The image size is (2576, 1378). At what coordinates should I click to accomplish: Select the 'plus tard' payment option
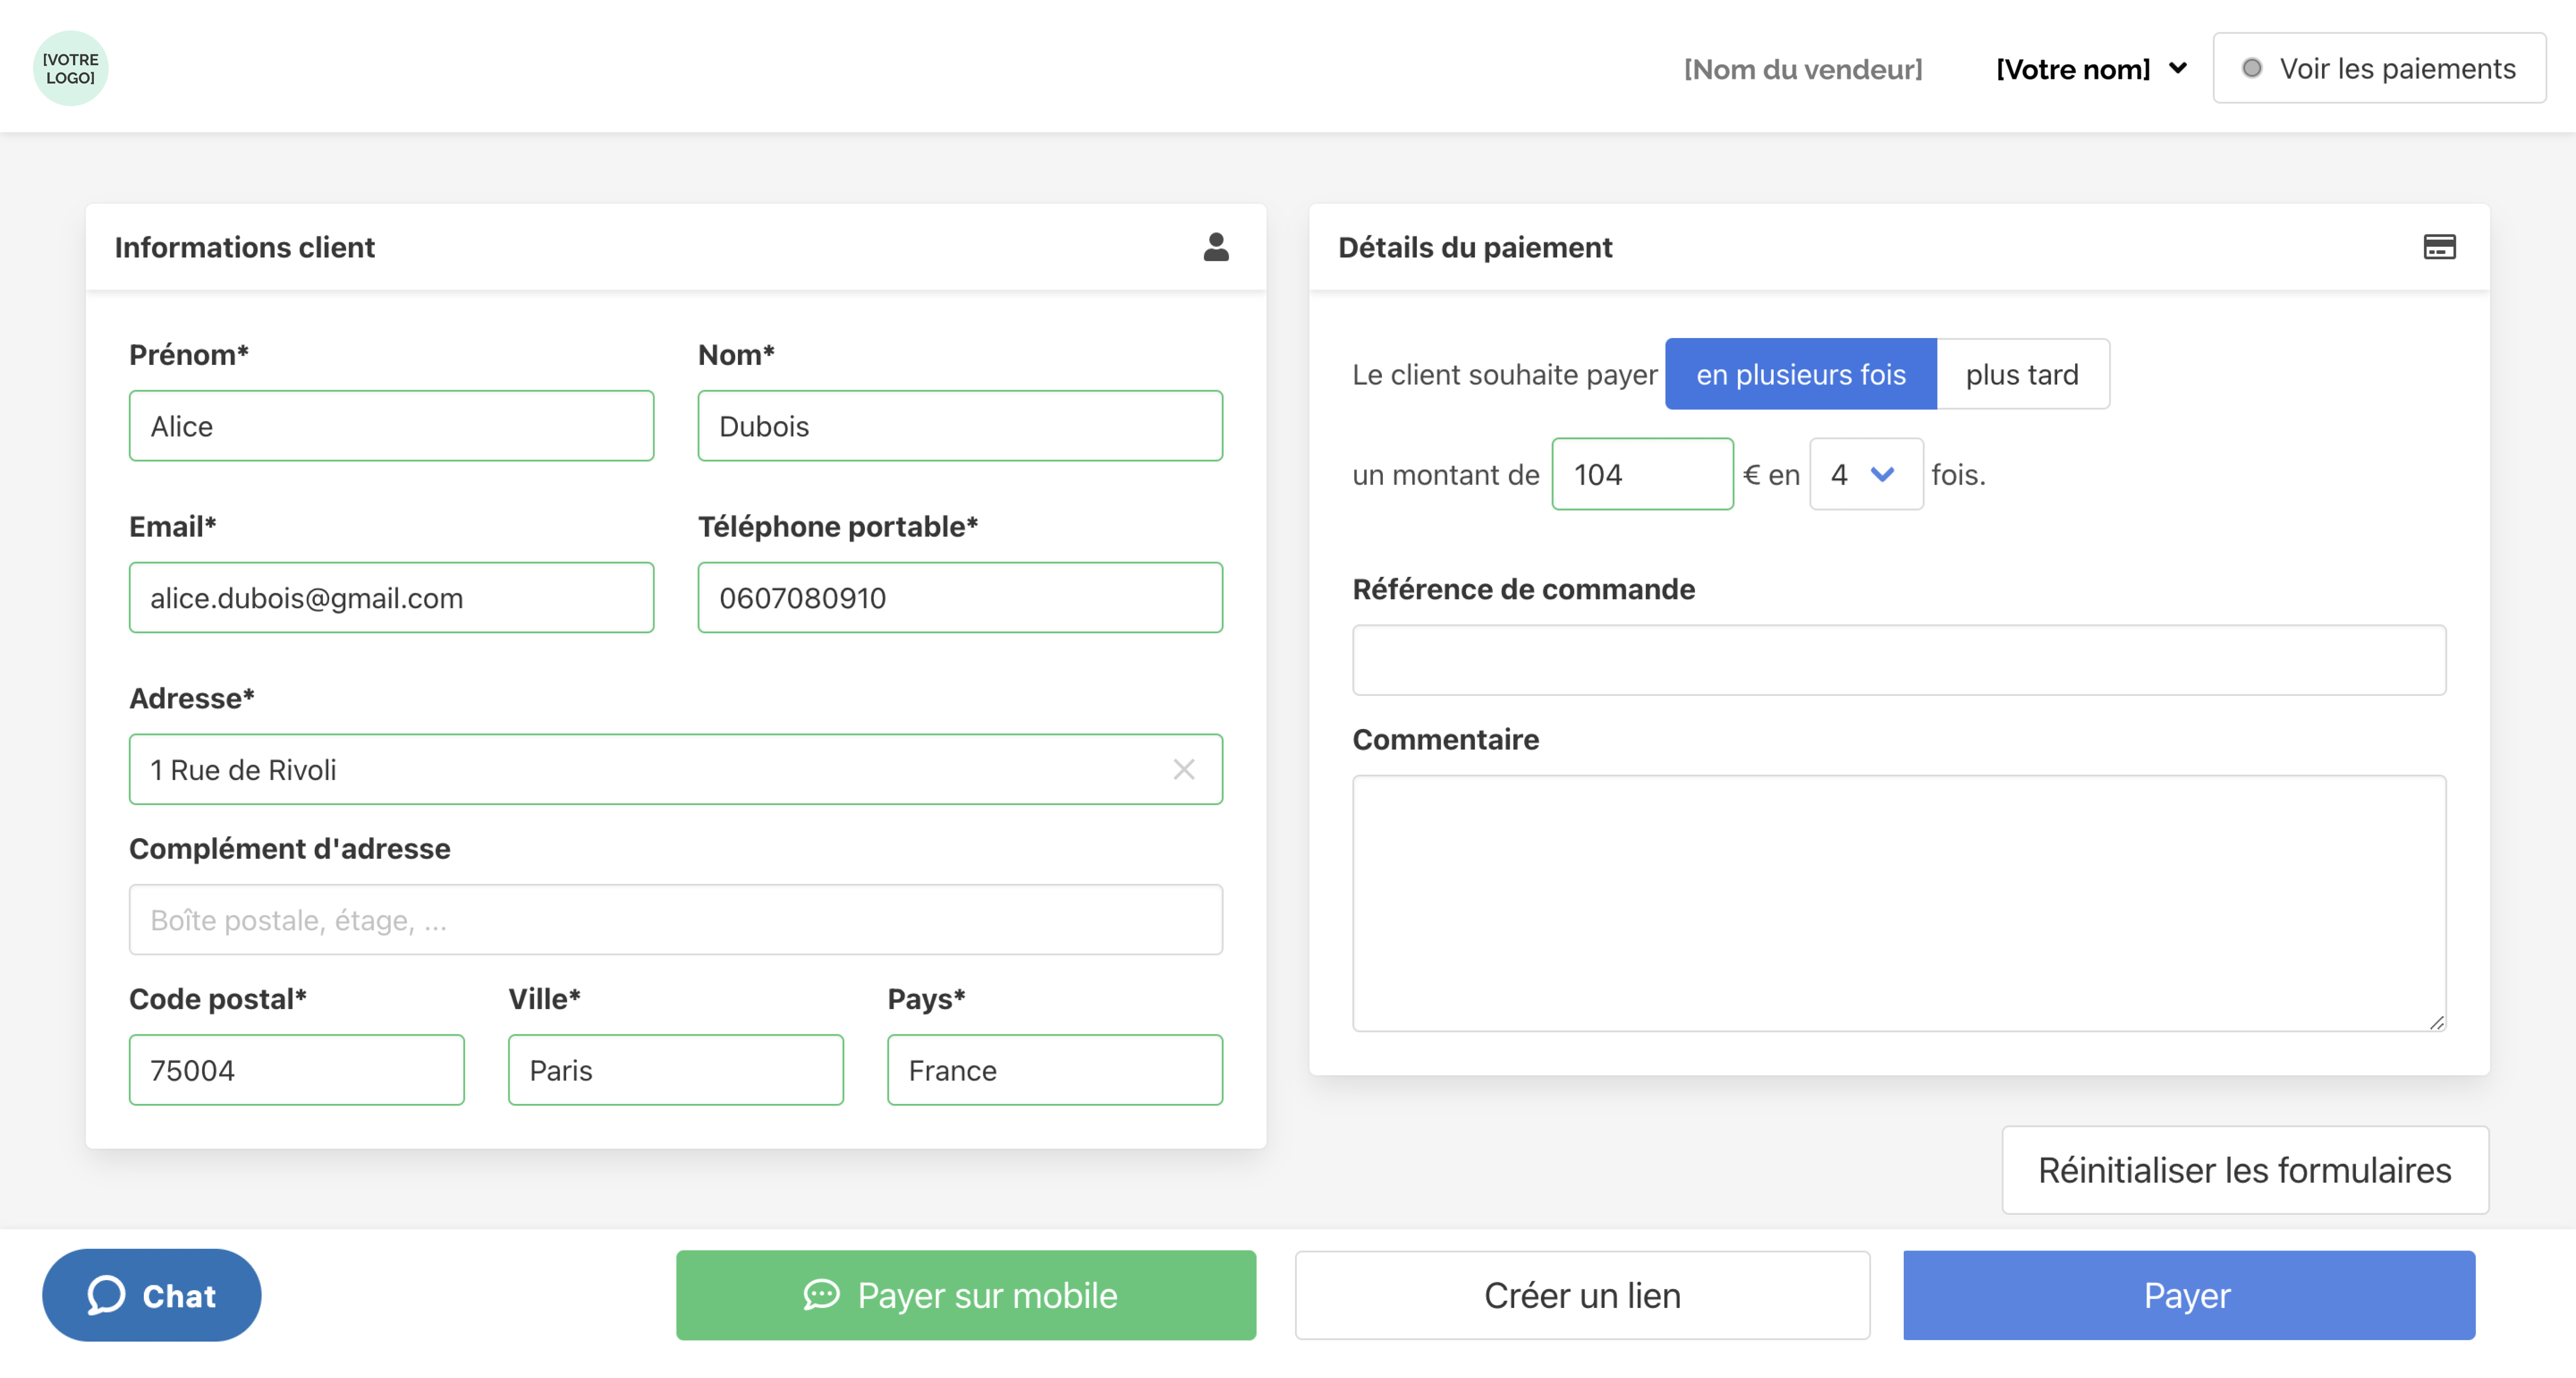2023,374
